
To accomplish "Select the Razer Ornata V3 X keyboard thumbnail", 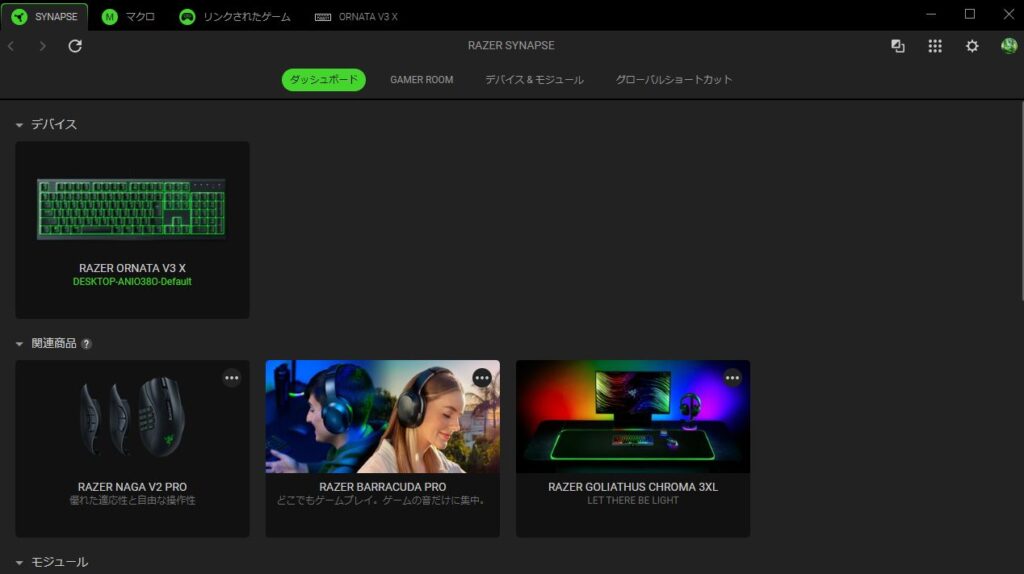I will coord(132,208).
